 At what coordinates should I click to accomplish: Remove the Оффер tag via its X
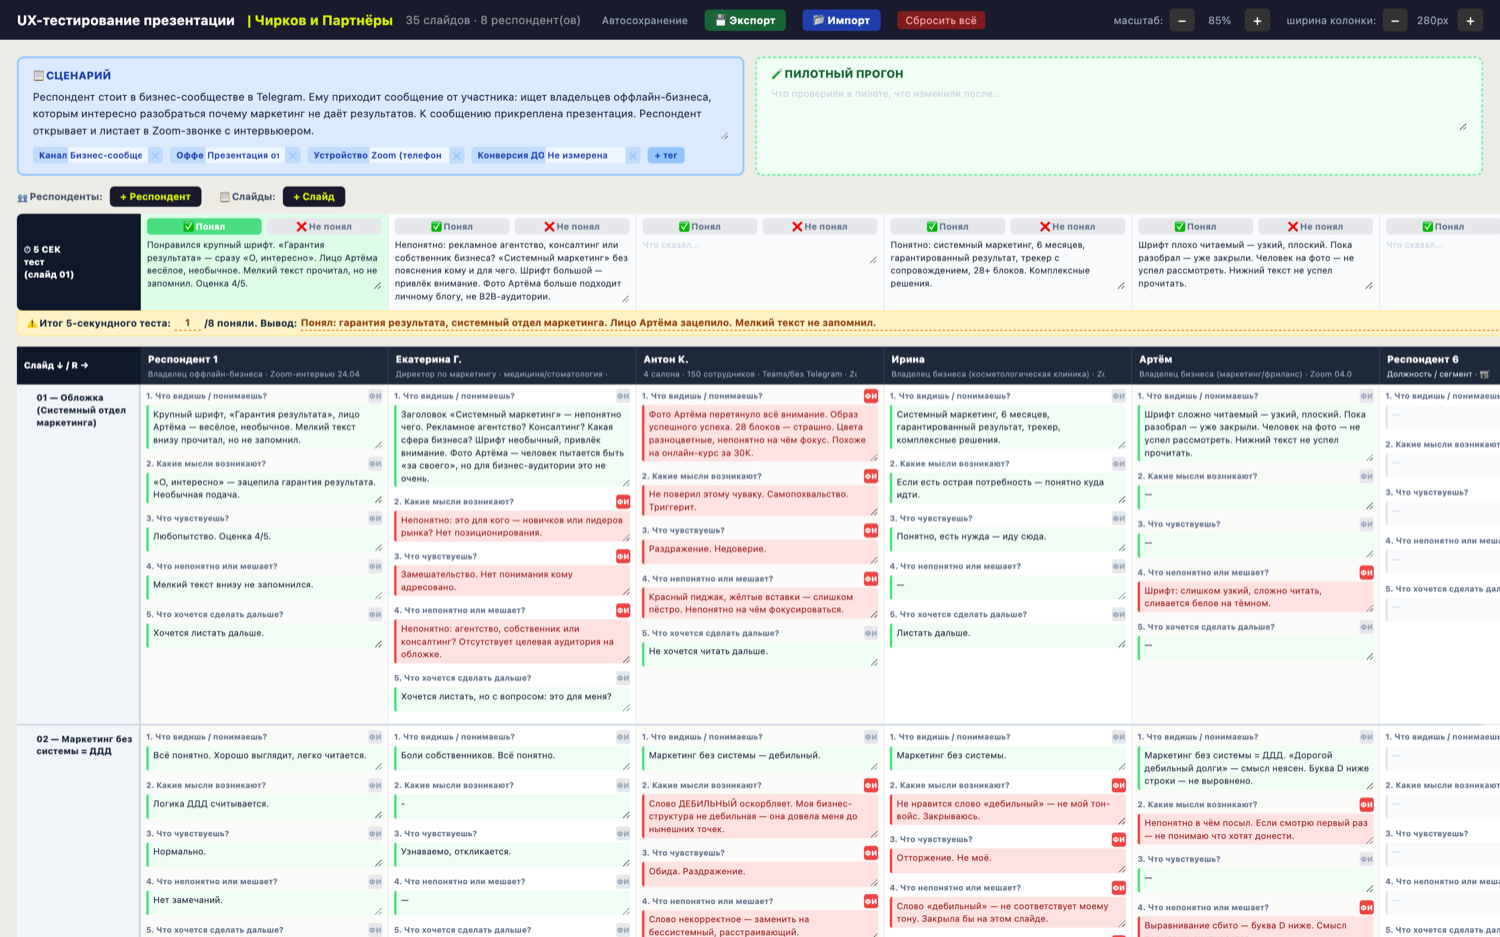click(x=292, y=155)
